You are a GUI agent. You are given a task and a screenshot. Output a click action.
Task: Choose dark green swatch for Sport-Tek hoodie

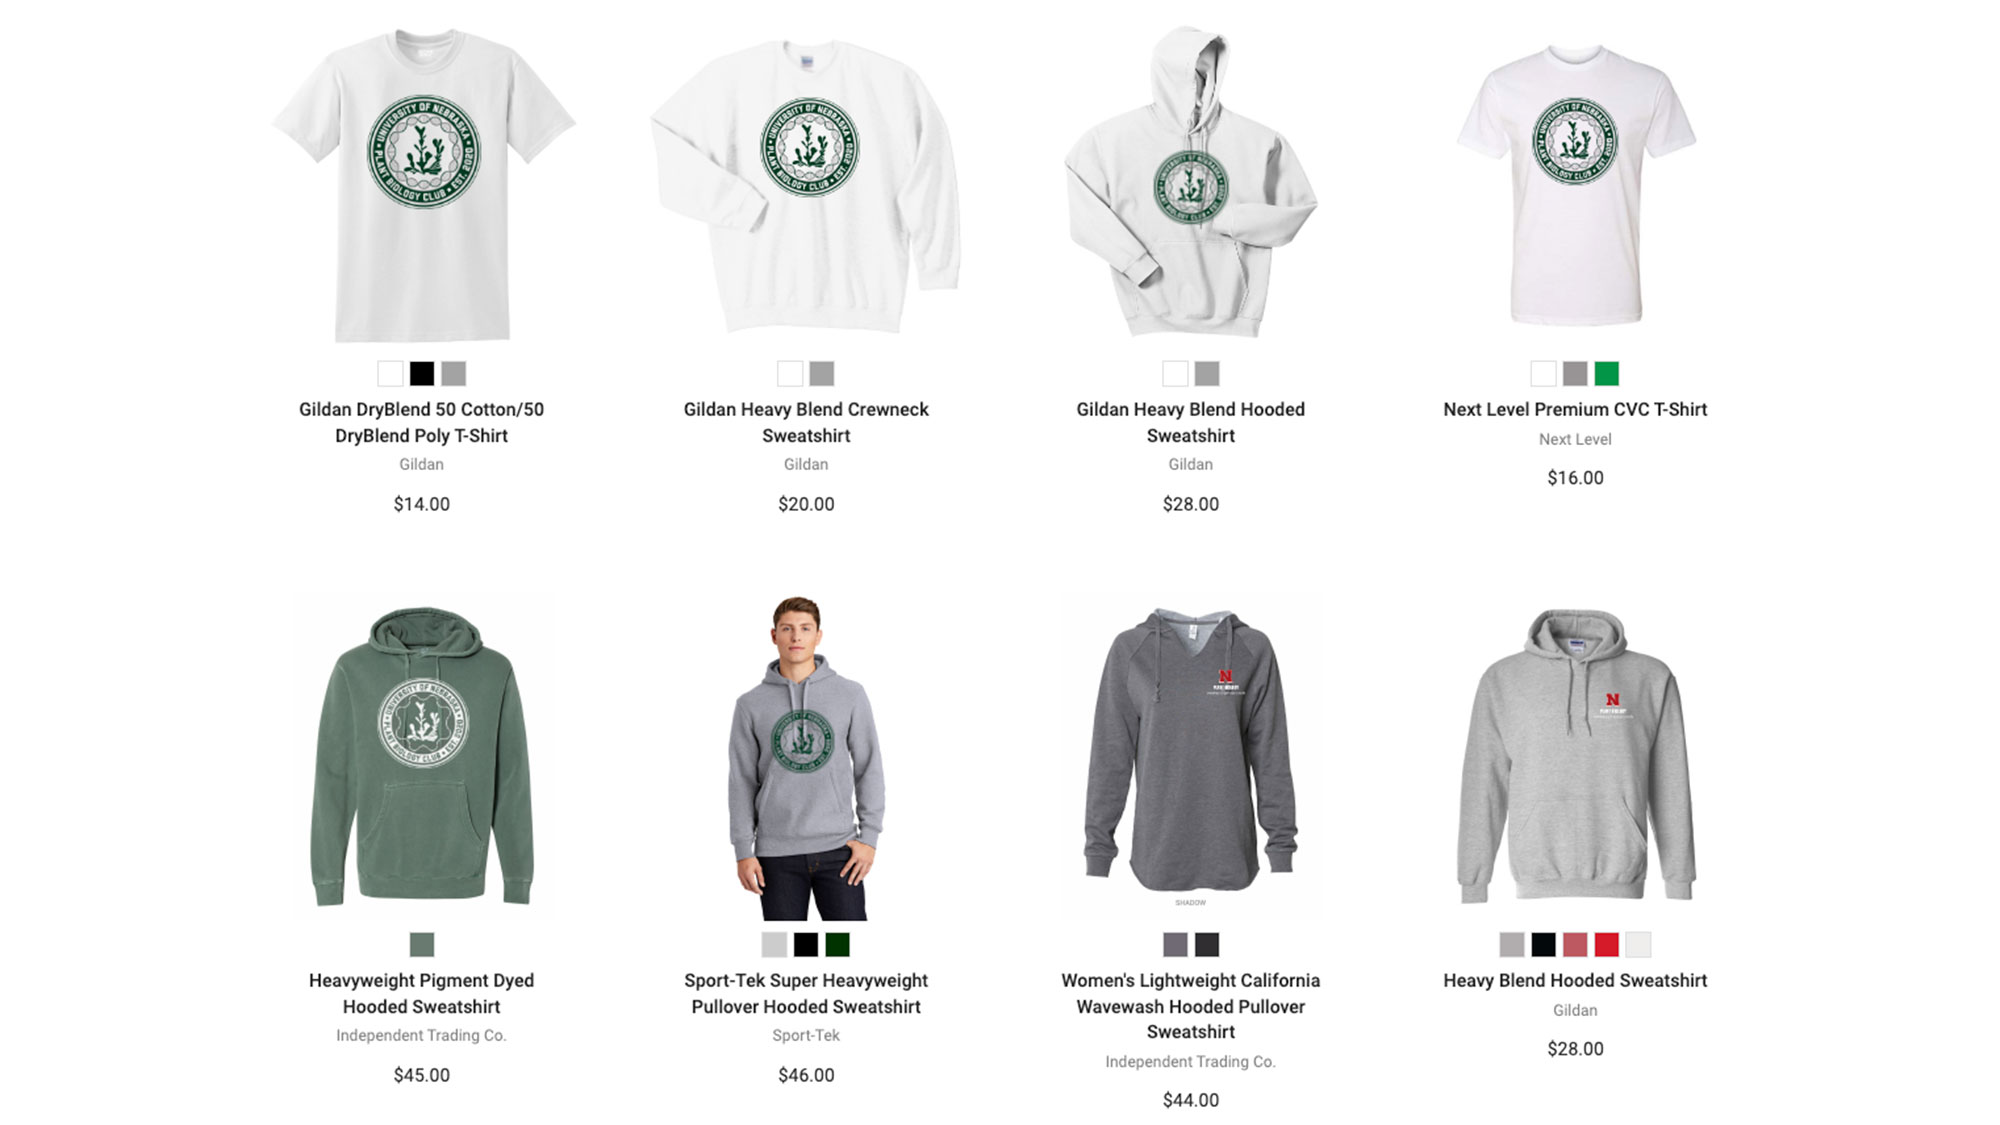pyautogui.click(x=838, y=944)
